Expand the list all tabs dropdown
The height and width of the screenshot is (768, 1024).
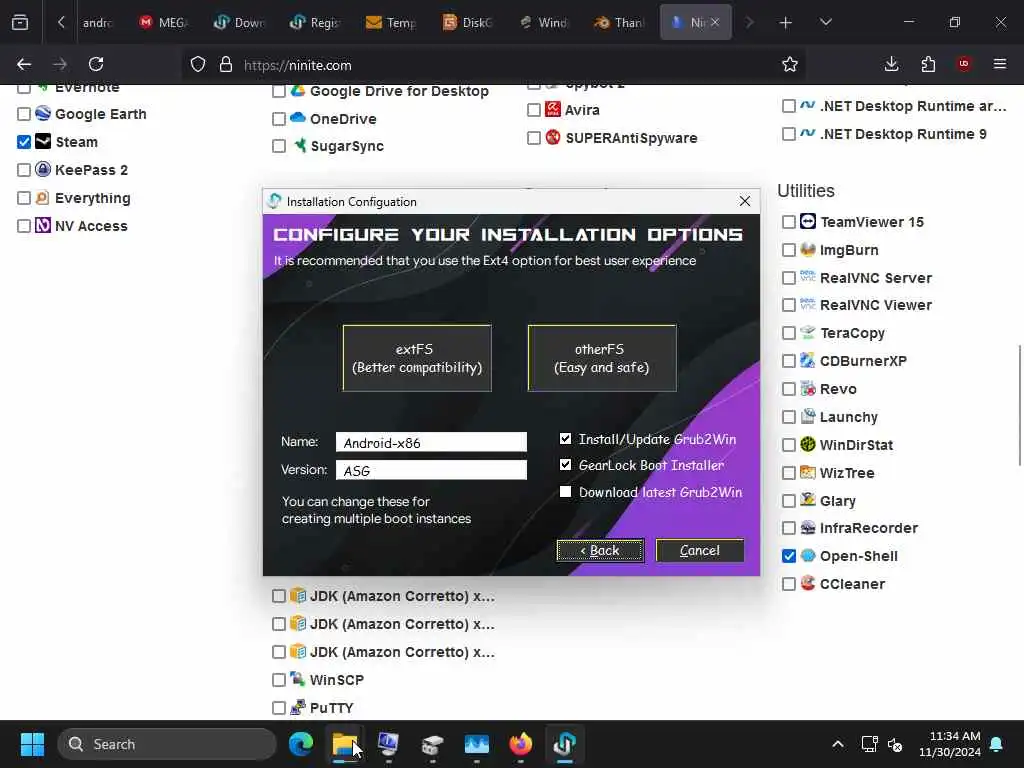click(x=825, y=22)
